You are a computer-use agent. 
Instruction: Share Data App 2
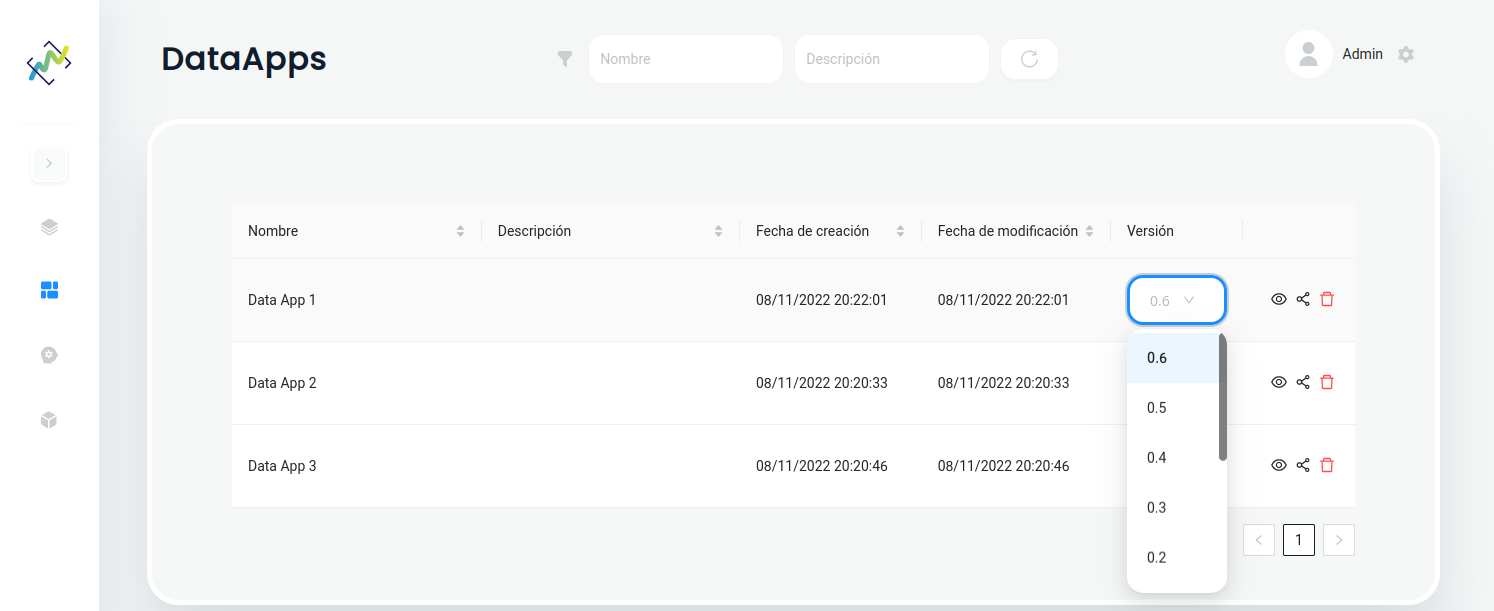point(1303,382)
